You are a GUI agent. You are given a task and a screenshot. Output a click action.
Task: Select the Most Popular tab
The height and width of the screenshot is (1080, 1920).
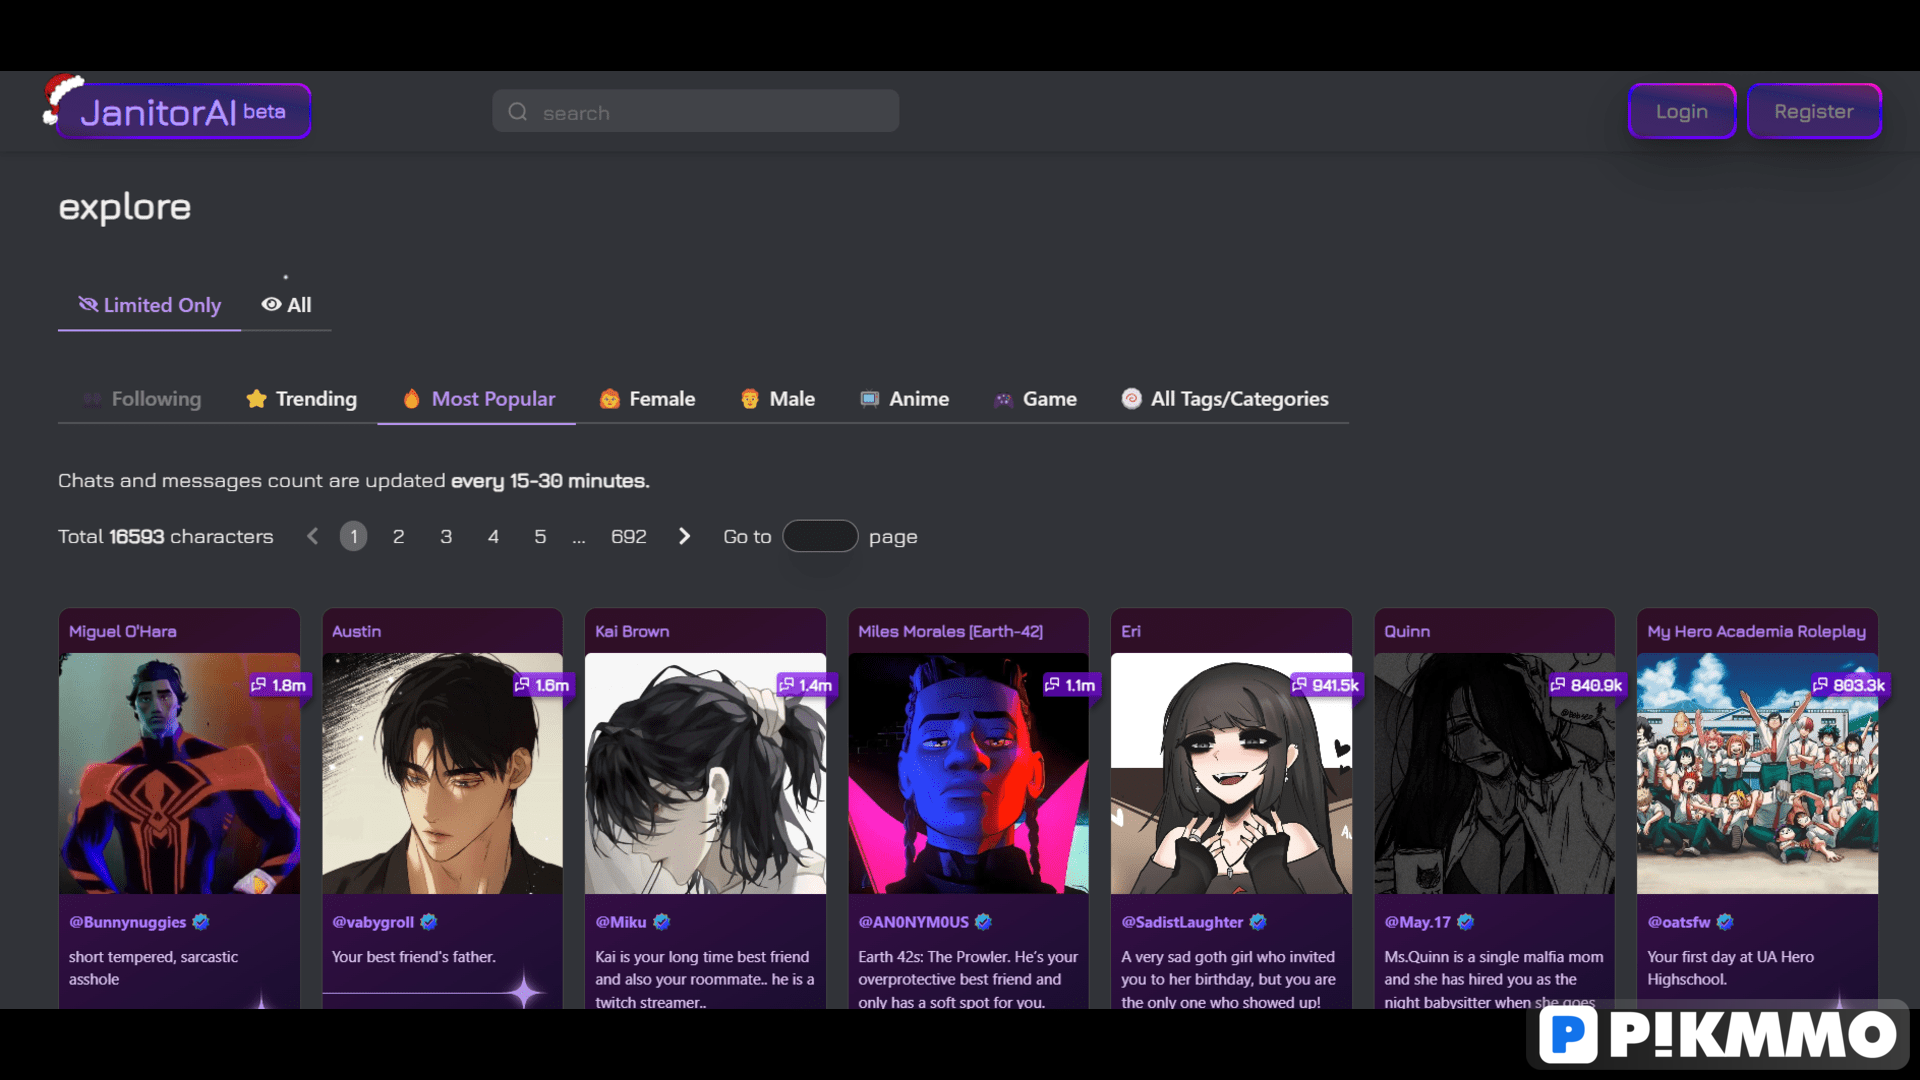[477, 399]
